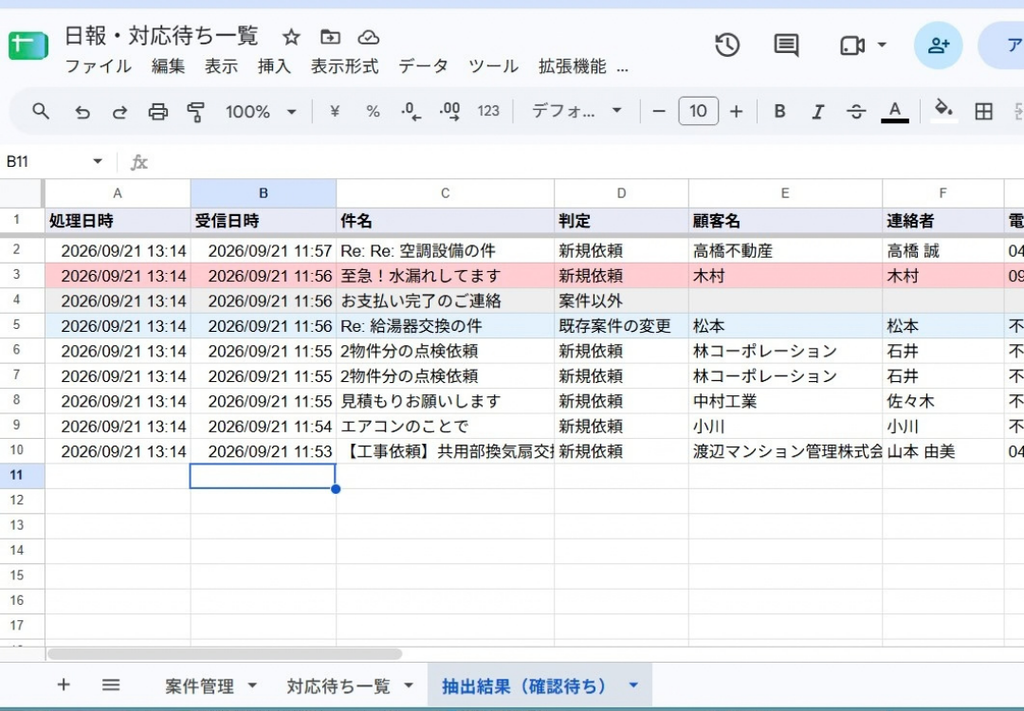Star the 日報・対応待ち一覧 document
Viewport: 1024px width, 711px height.
click(291, 37)
